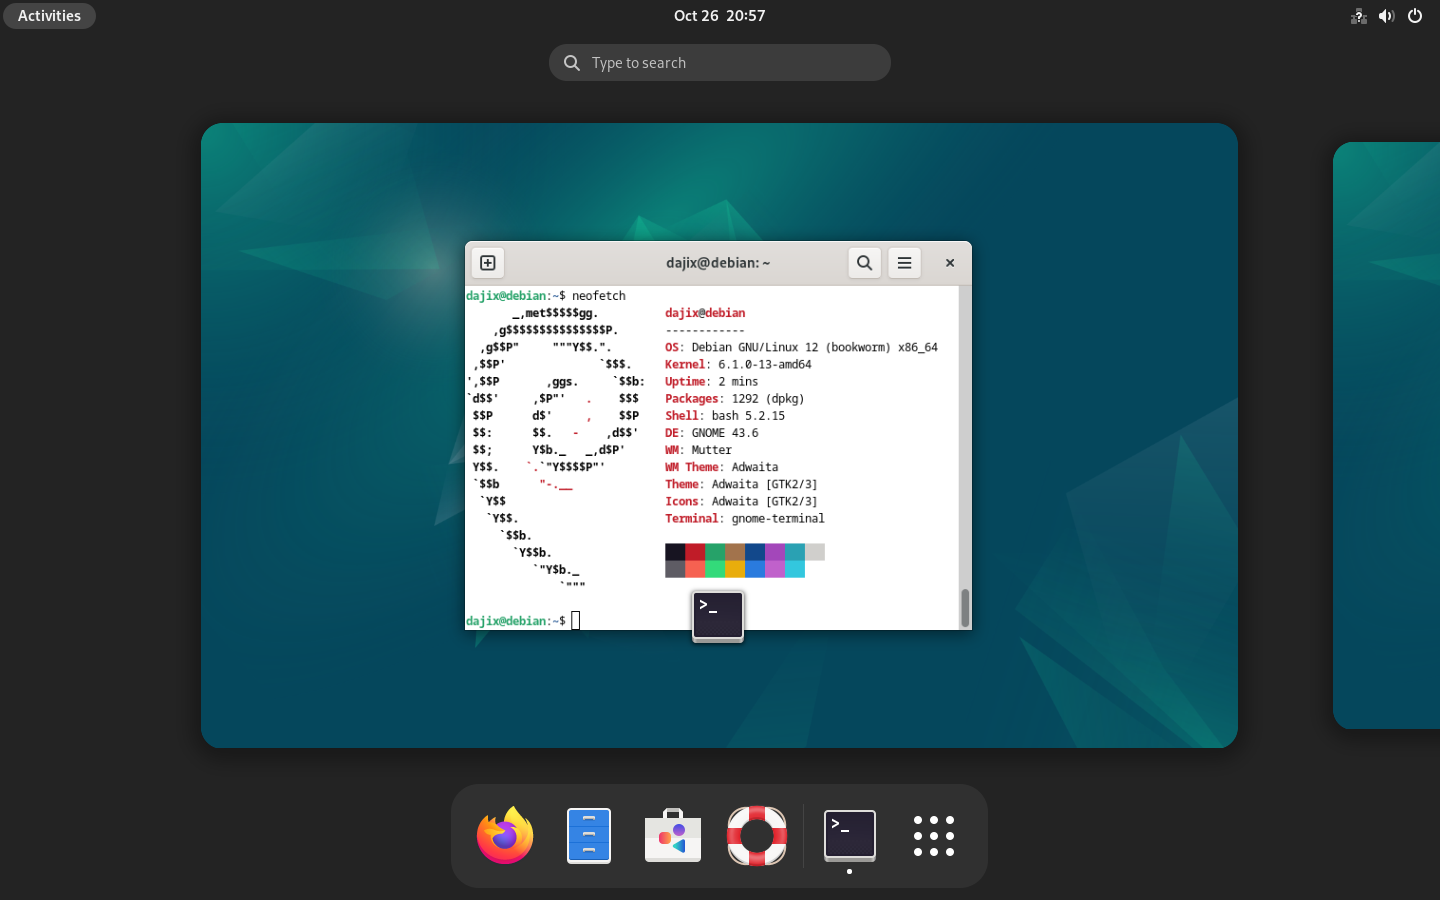
Task: Click inside the Type to search field
Action: (x=719, y=62)
